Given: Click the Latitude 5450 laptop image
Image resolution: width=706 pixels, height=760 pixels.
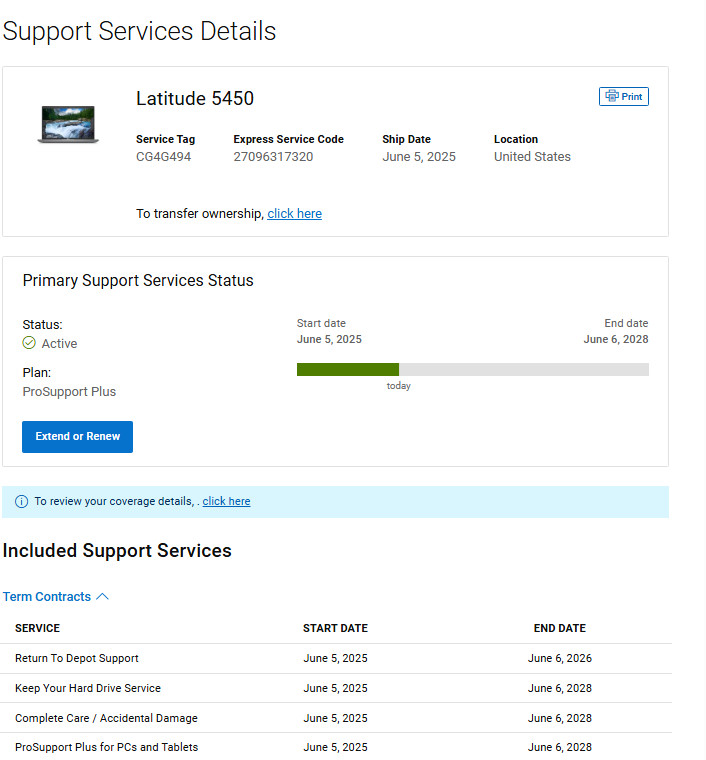Looking at the screenshot, I should coord(68,124).
